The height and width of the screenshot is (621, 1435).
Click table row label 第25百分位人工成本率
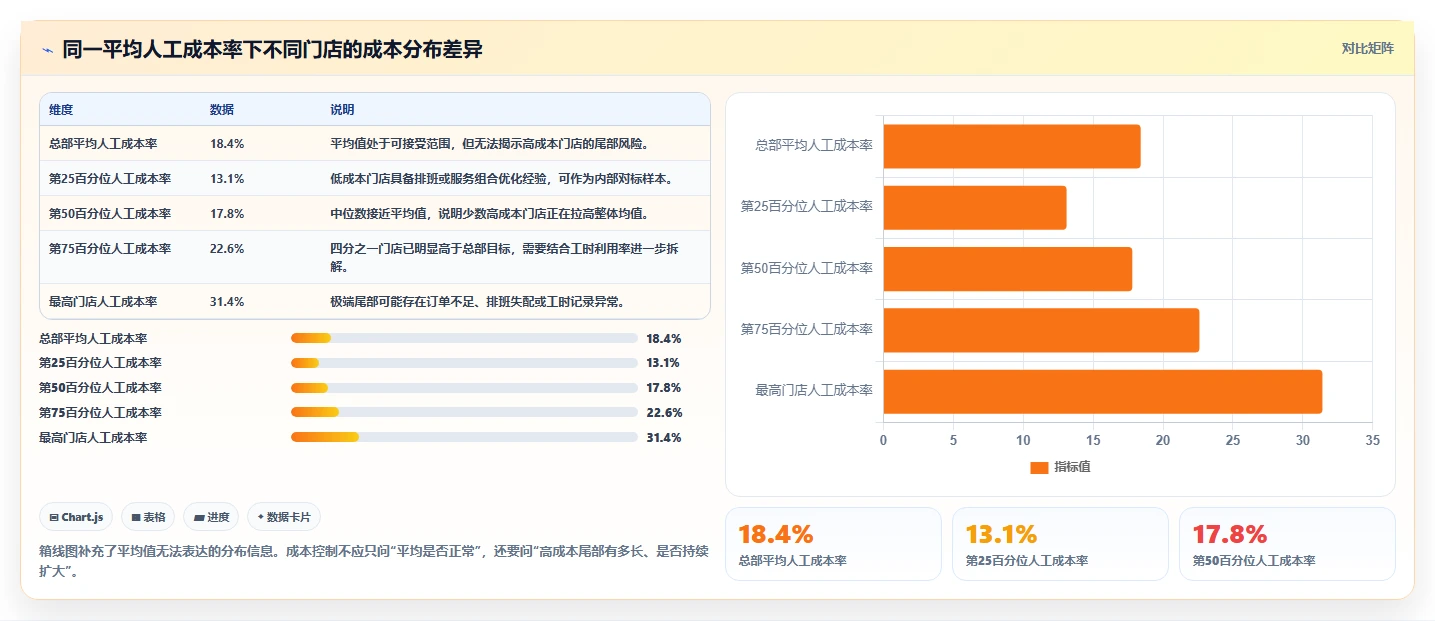pyautogui.click(x=110, y=179)
